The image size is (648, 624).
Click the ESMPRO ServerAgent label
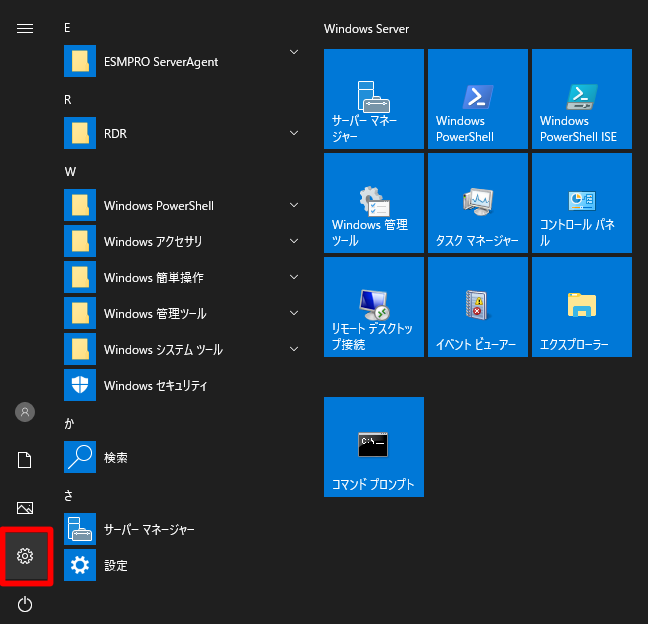pos(161,62)
